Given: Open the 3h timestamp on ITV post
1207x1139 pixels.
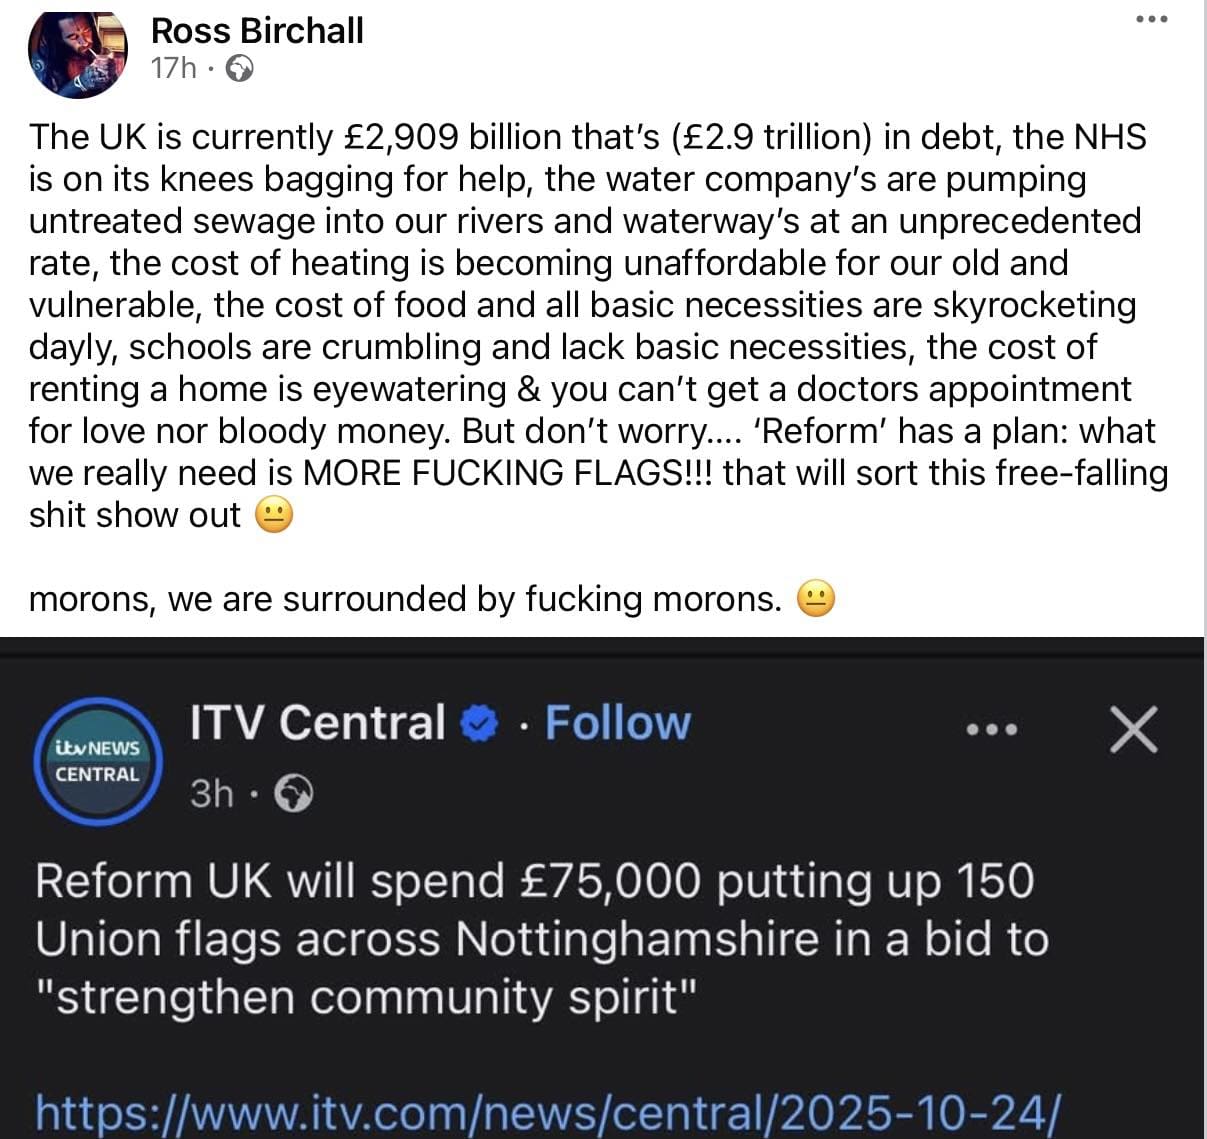Looking at the screenshot, I should point(212,793).
